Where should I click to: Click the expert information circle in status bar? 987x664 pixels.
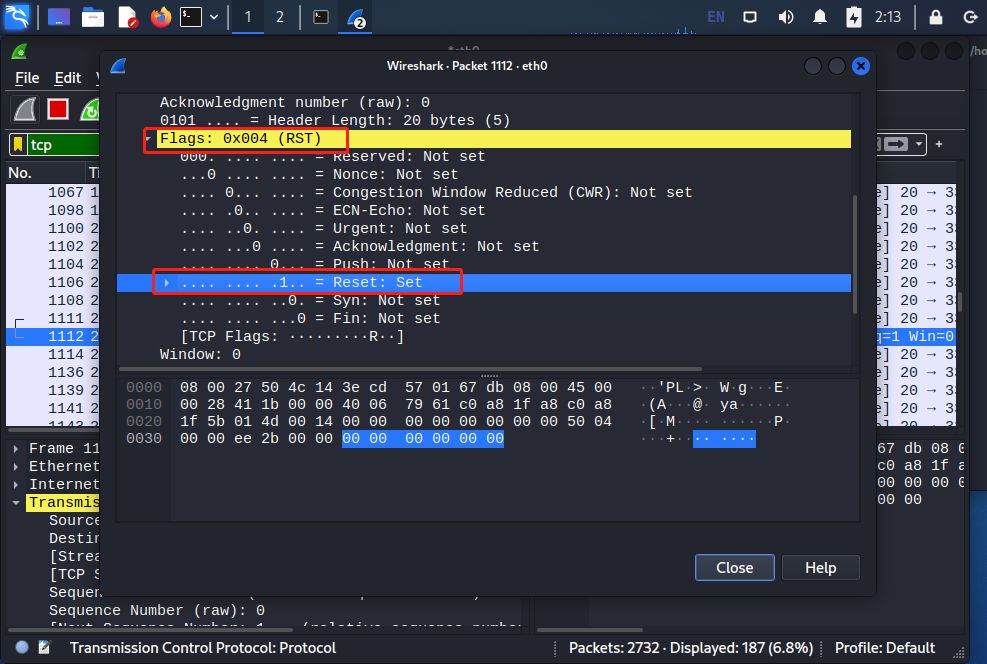(x=22, y=648)
